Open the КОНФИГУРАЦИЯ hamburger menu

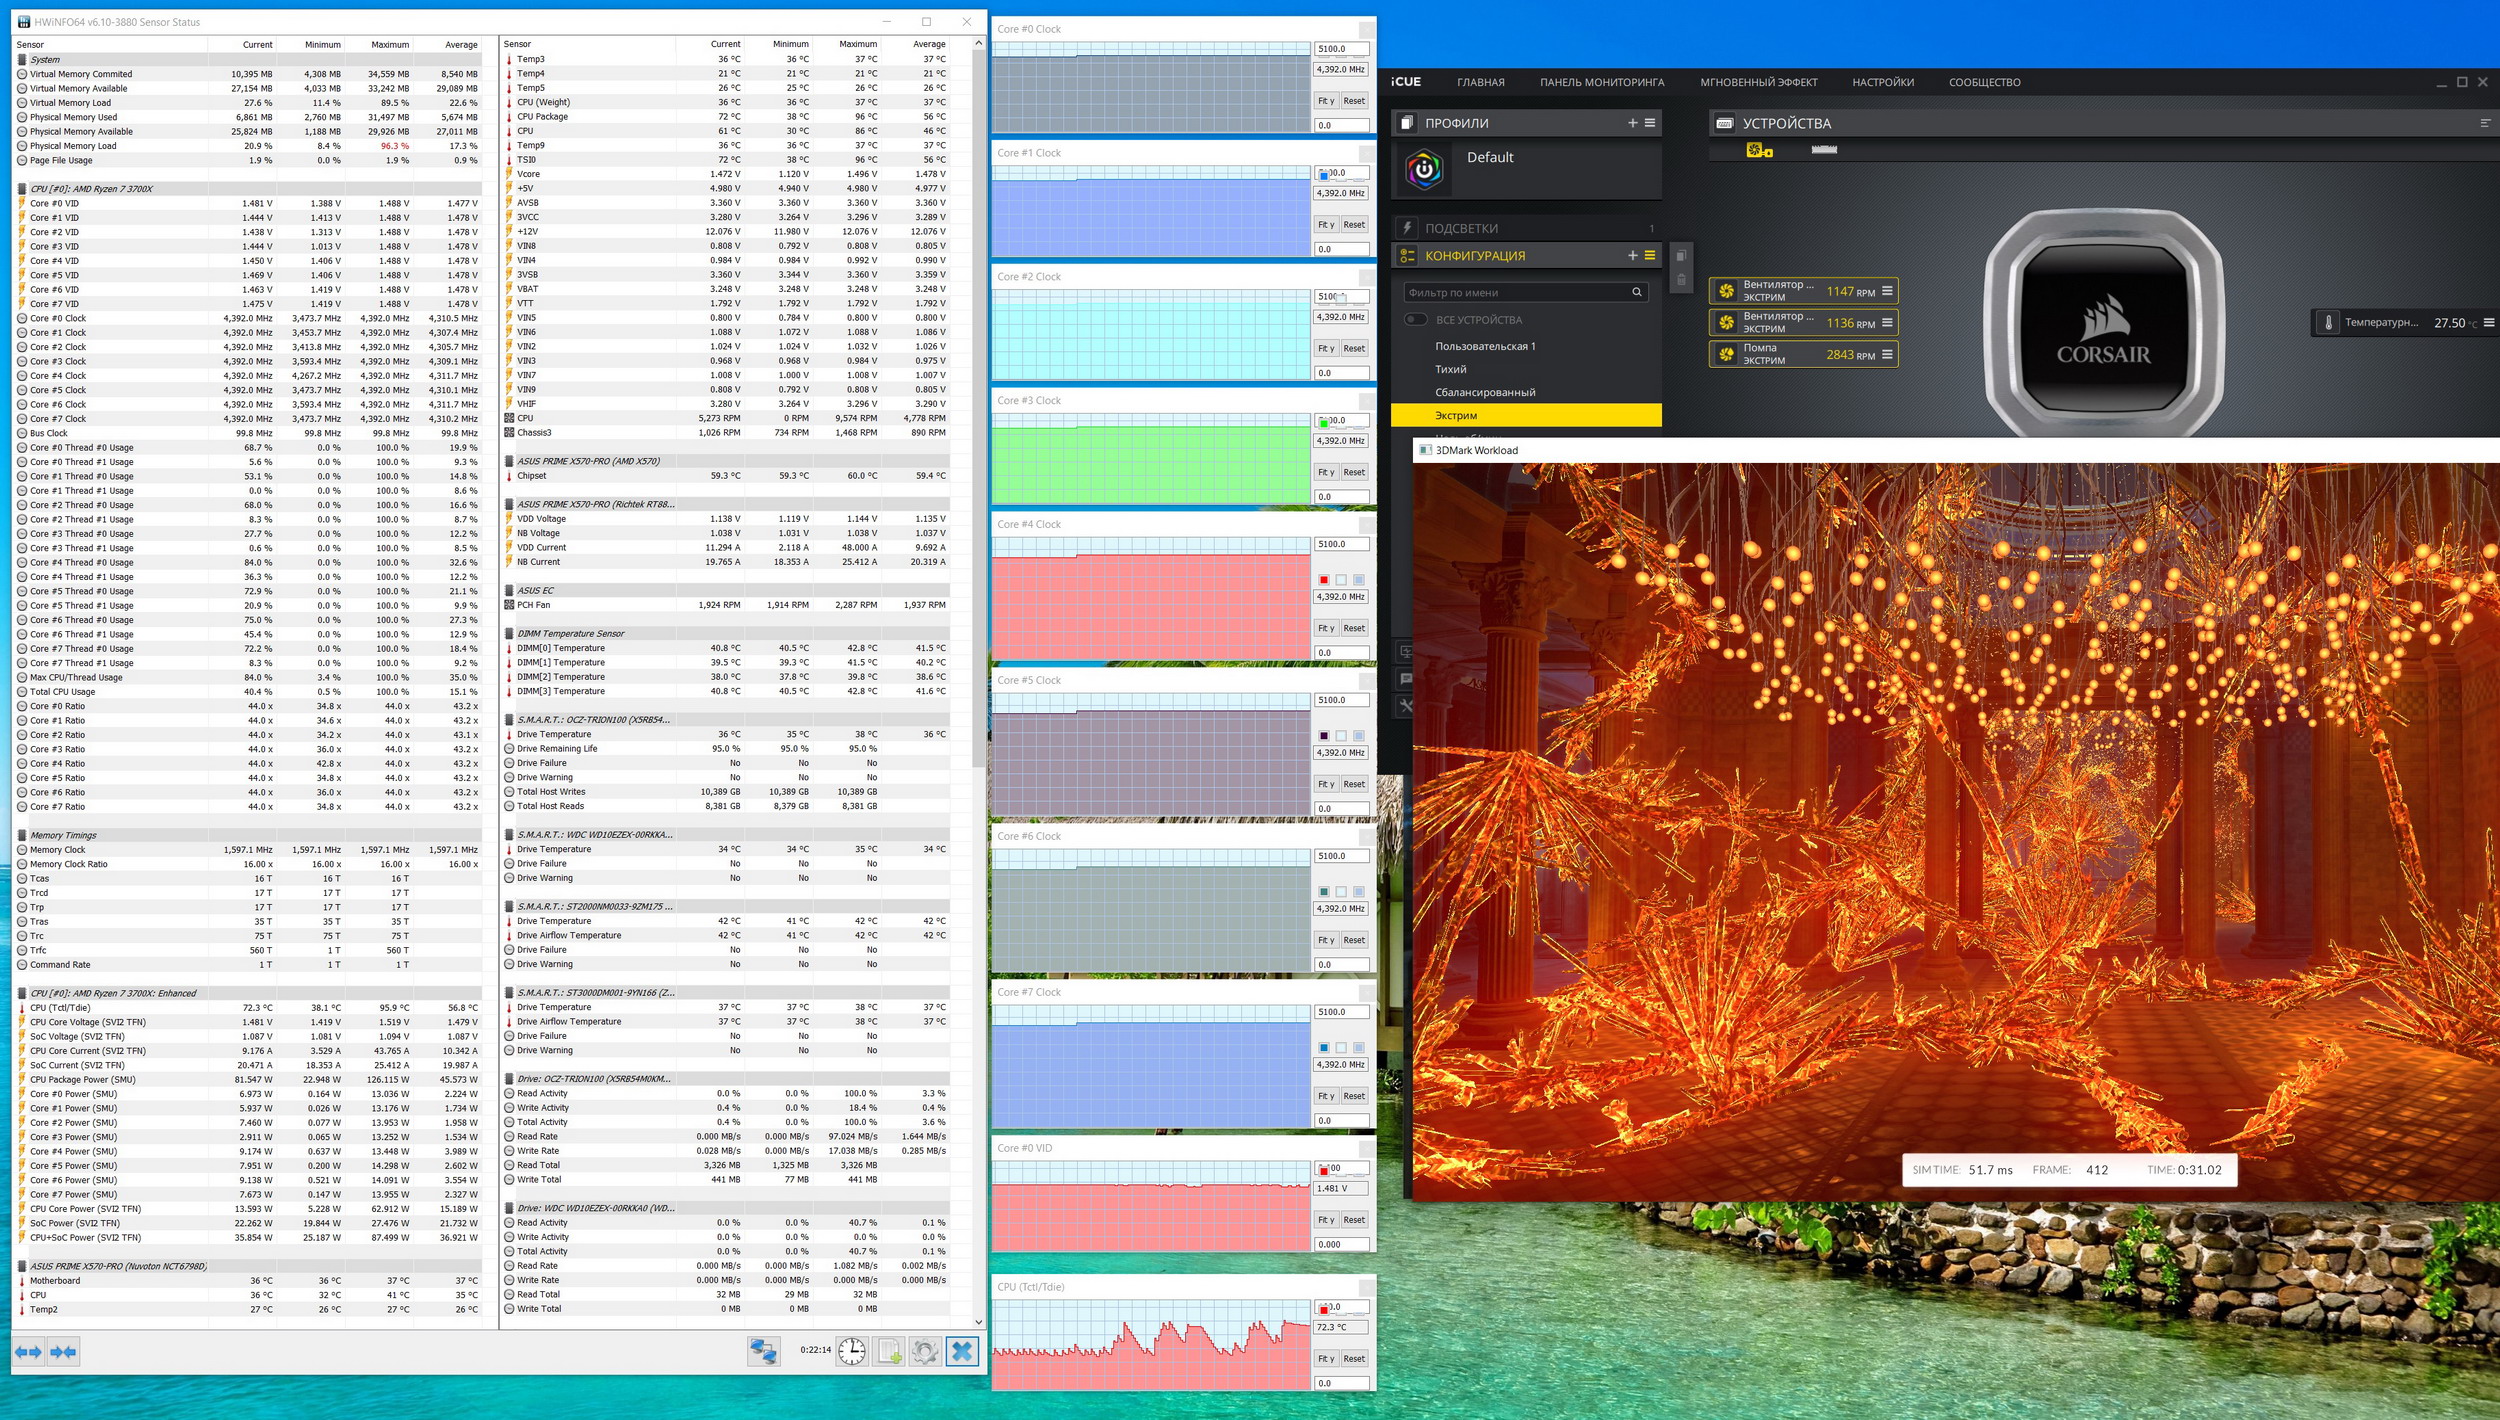[x=1650, y=256]
